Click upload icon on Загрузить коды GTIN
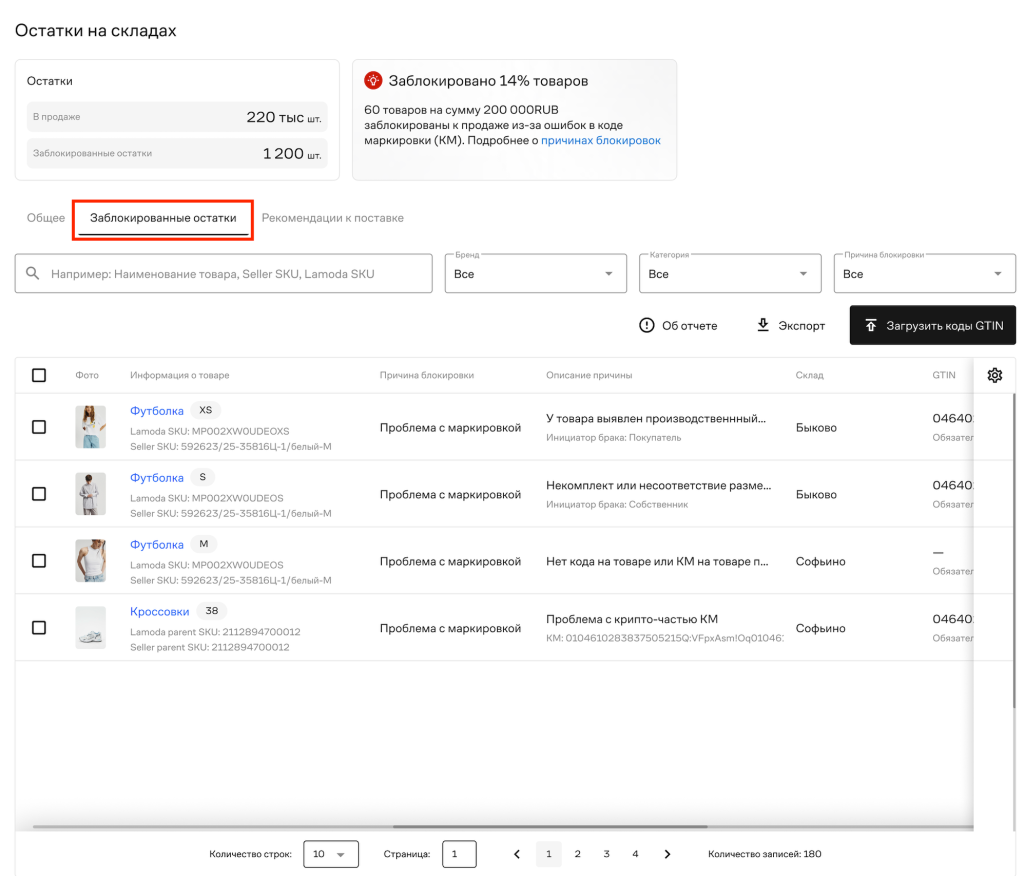The width and height of the screenshot is (1024, 876). click(x=871, y=325)
